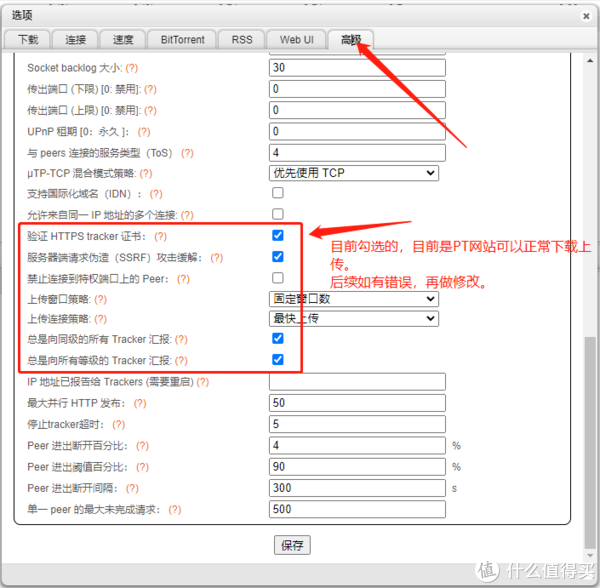Click help (?) for Peer 进出断开间隔
The height and width of the screenshot is (588, 600).
click(132, 489)
